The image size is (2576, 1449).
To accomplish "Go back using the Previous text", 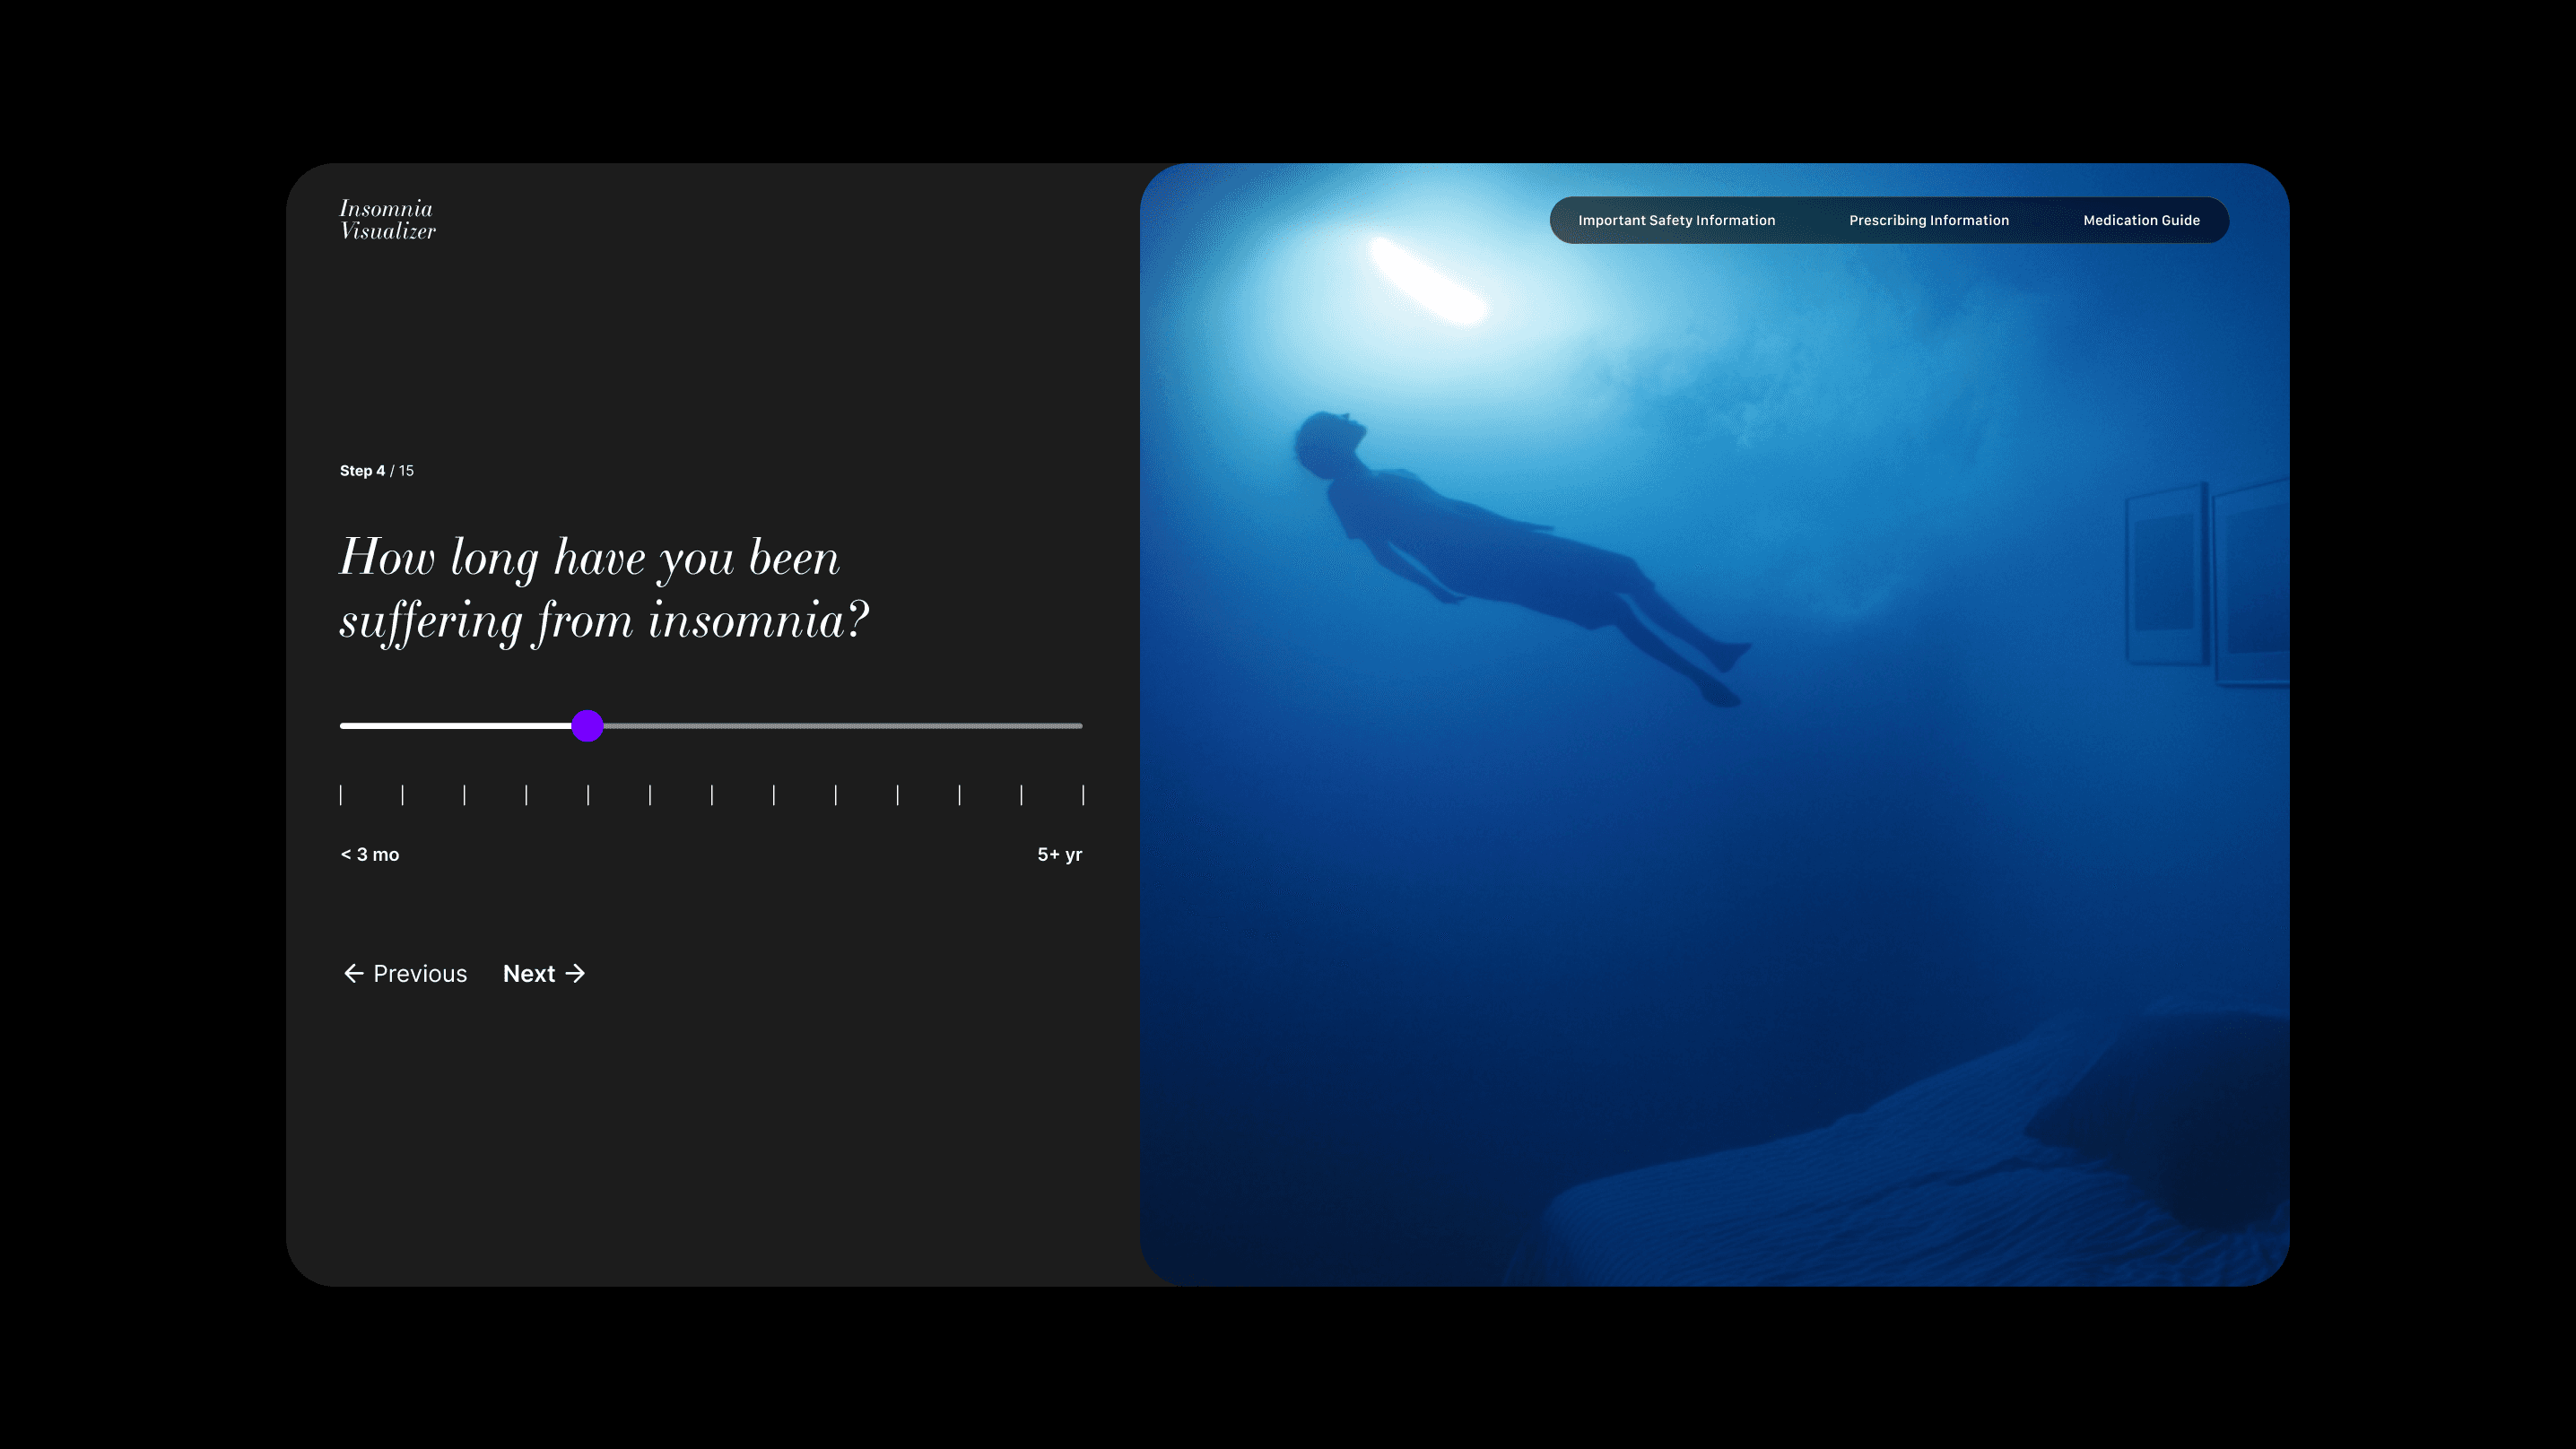I will click(x=419, y=973).
